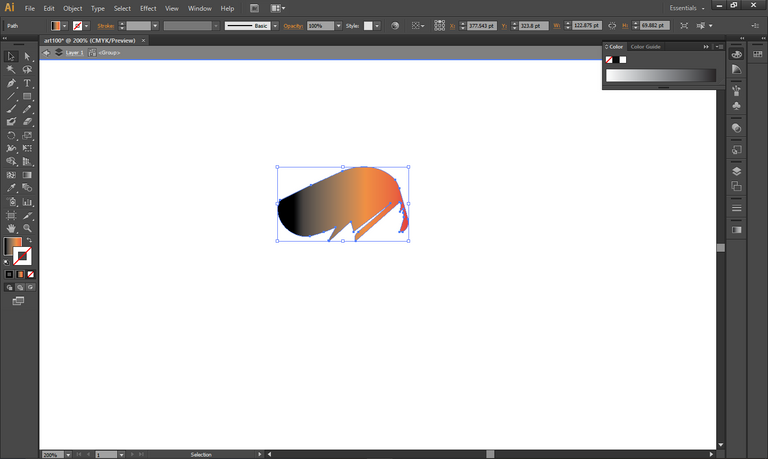Select the Rectangle tool
The width and height of the screenshot is (768, 459).
27,97
